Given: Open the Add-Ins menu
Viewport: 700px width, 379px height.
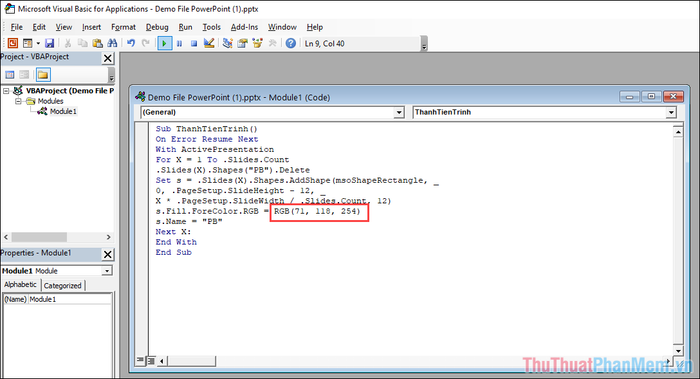Looking at the screenshot, I should [x=244, y=27].
